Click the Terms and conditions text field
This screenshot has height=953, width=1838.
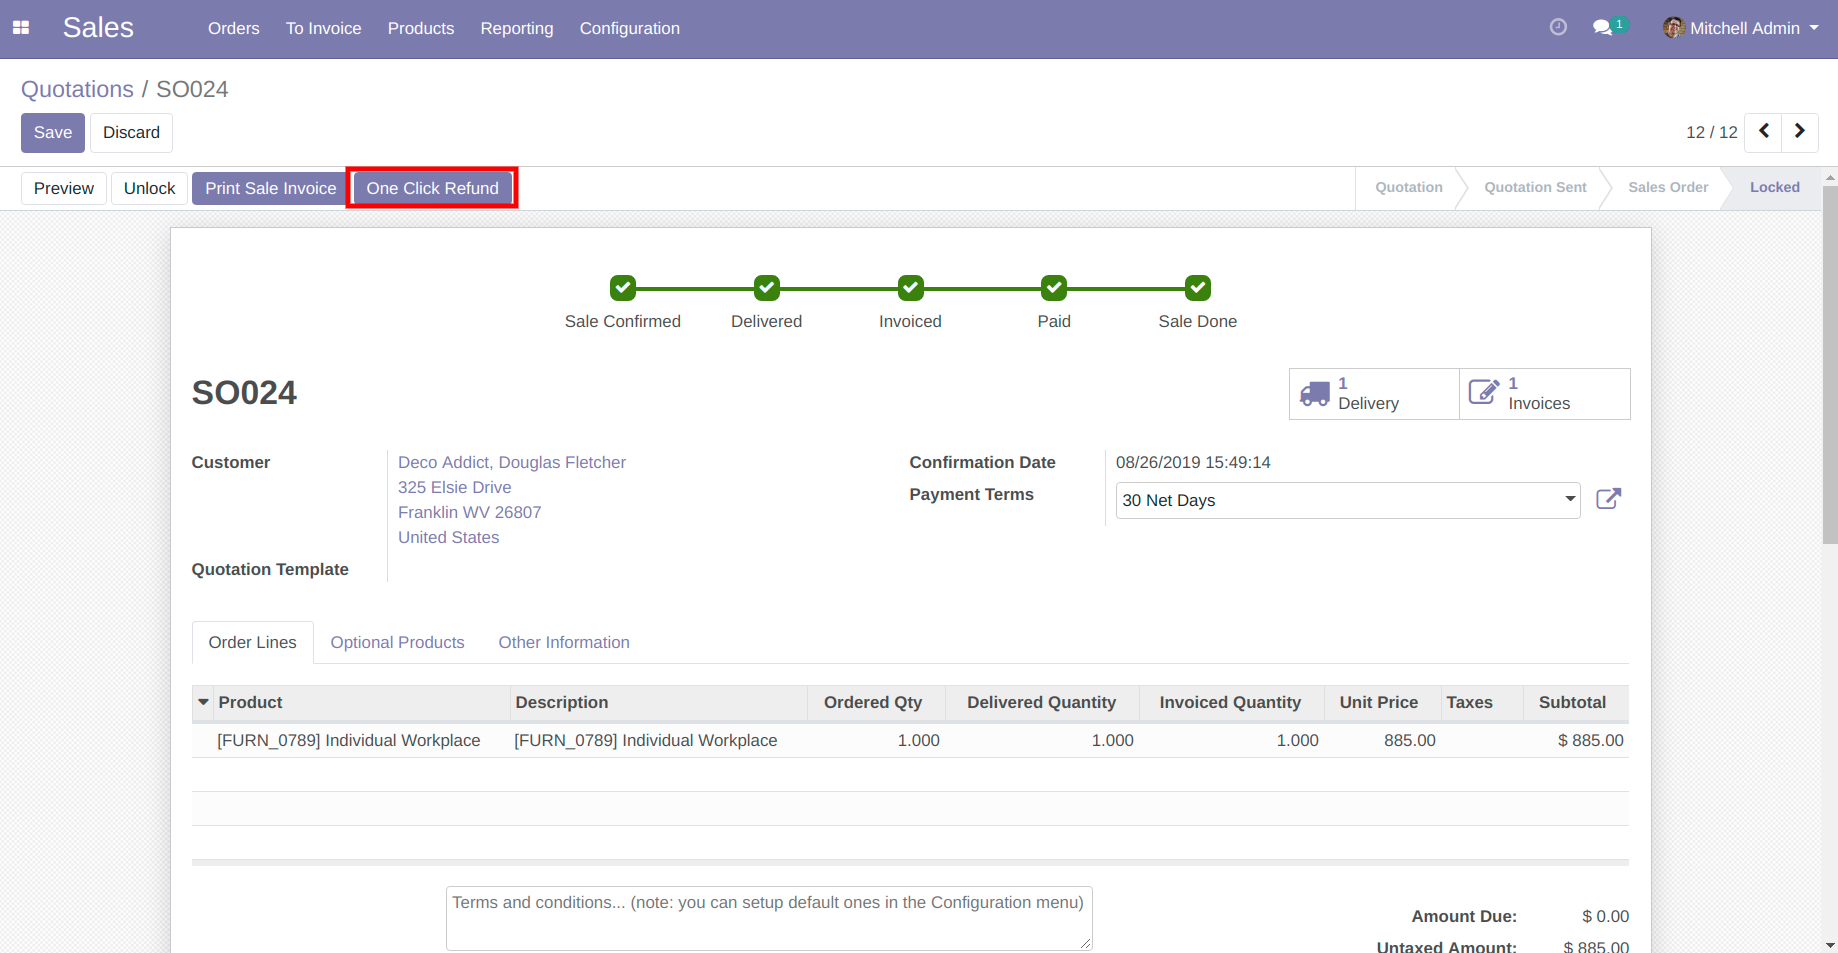click(x=768, y=917)
